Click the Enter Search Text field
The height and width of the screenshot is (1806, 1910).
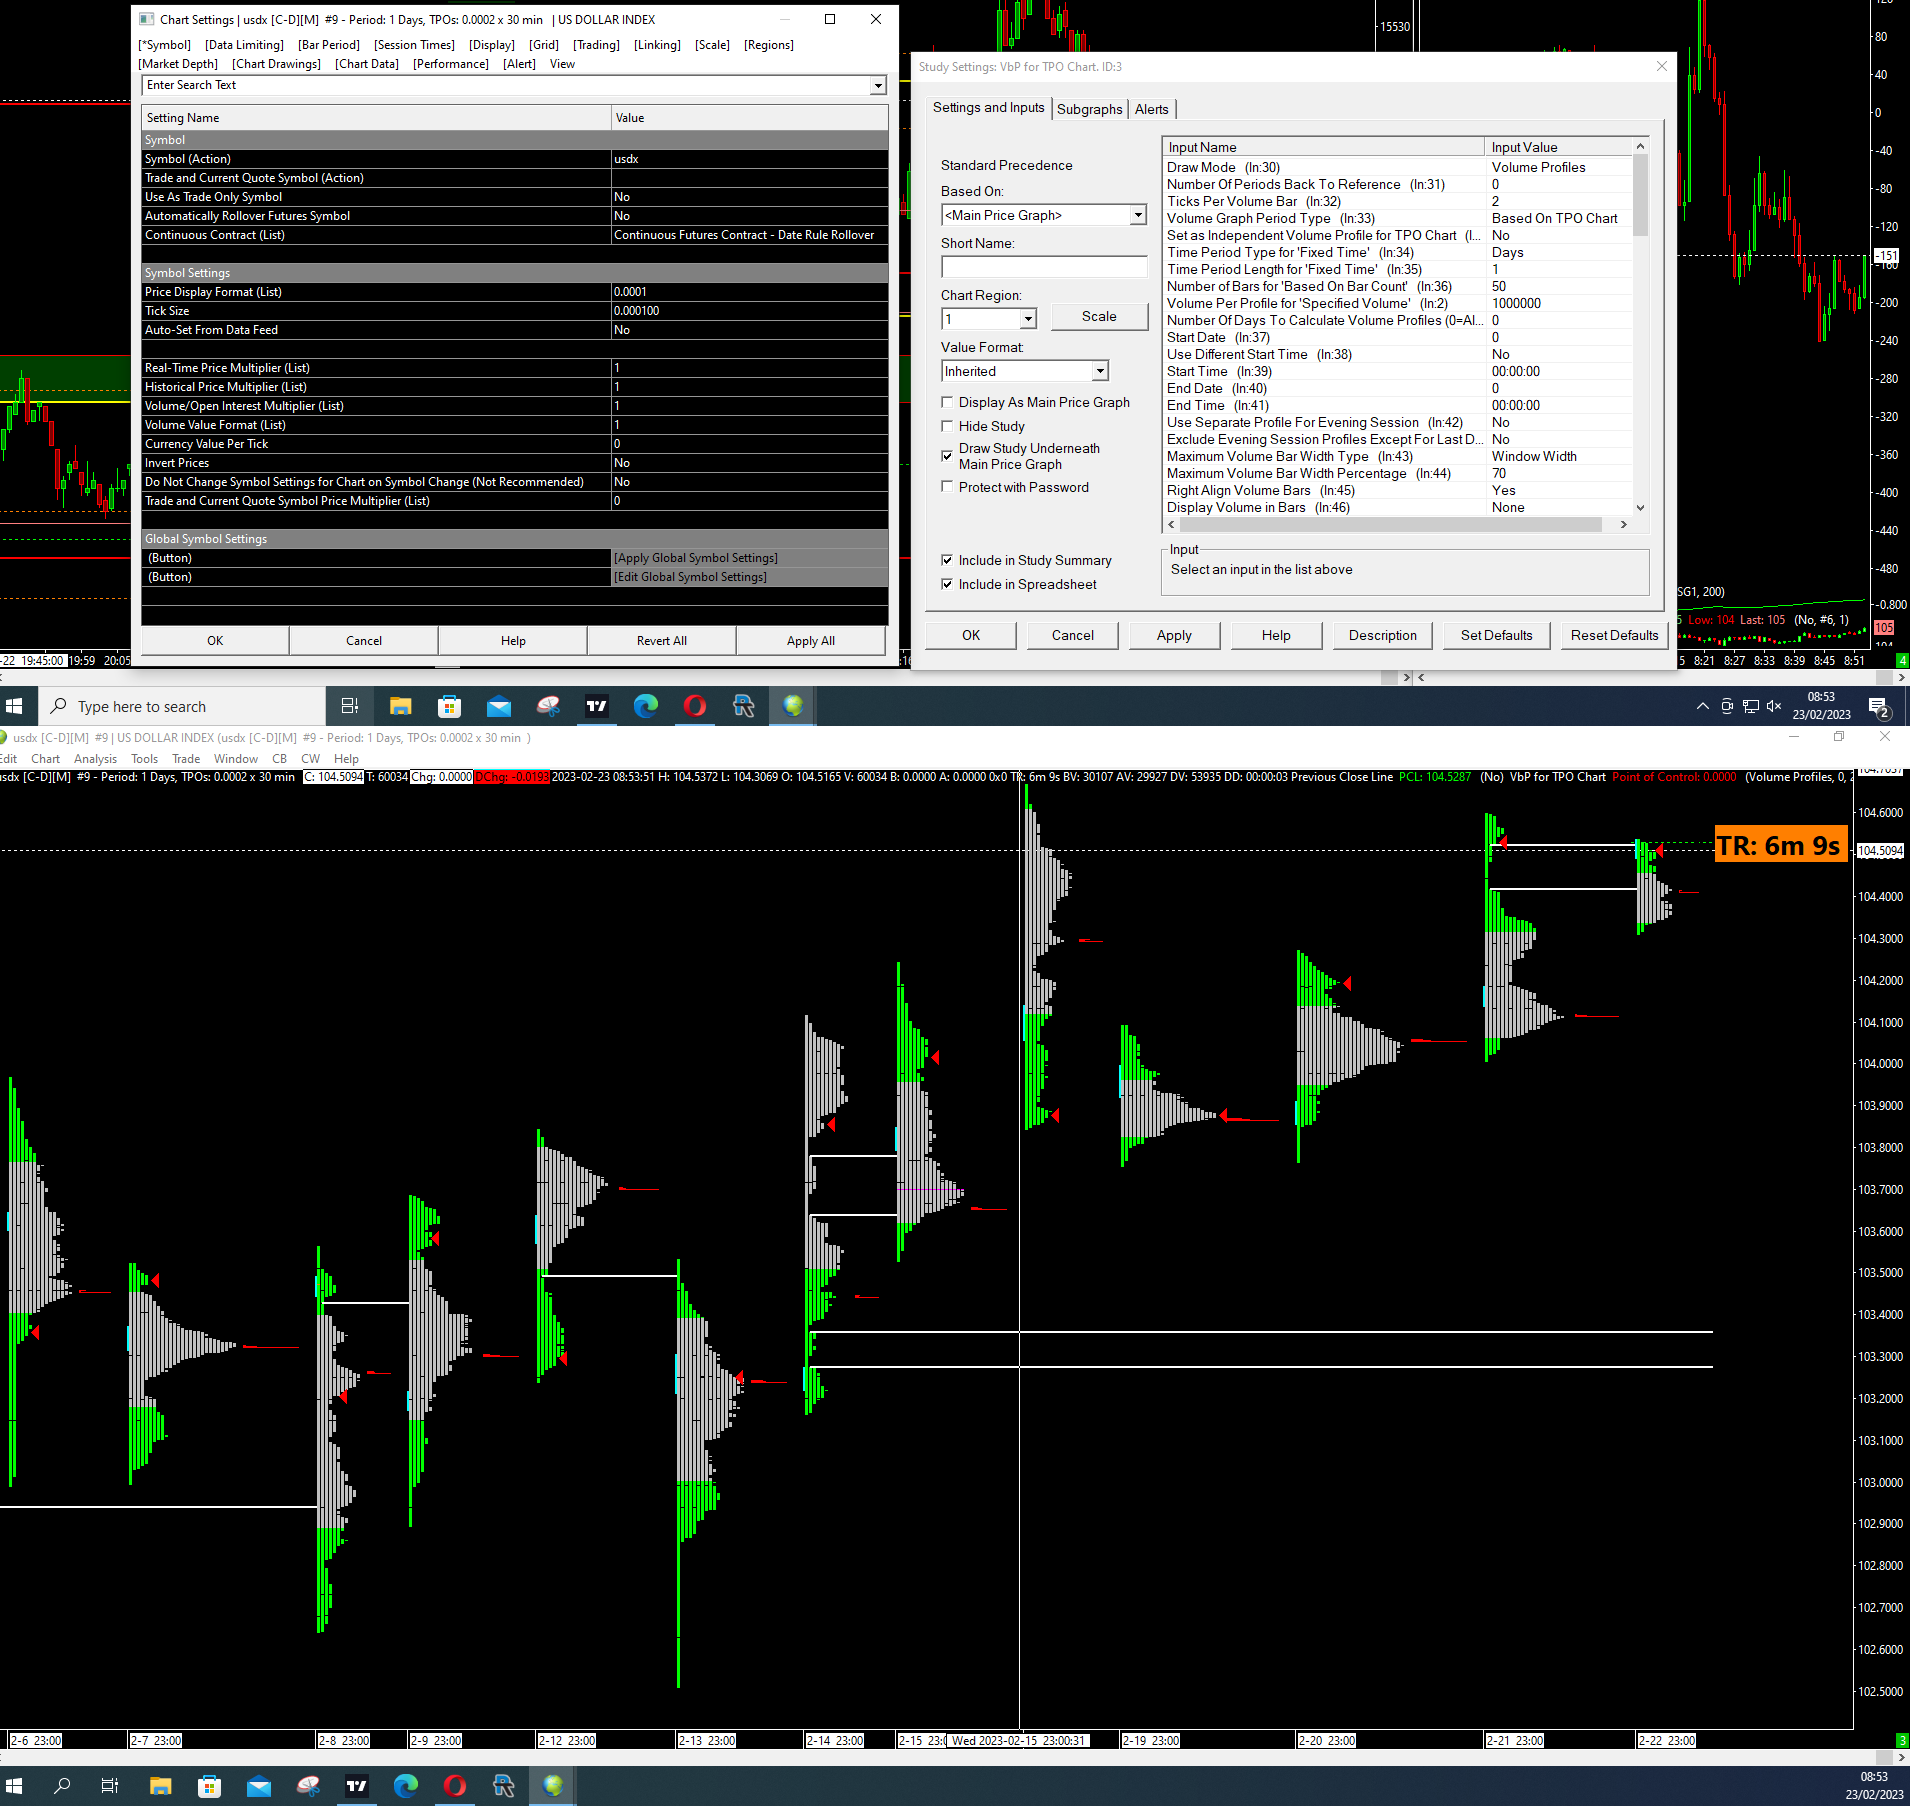point(507,86)
